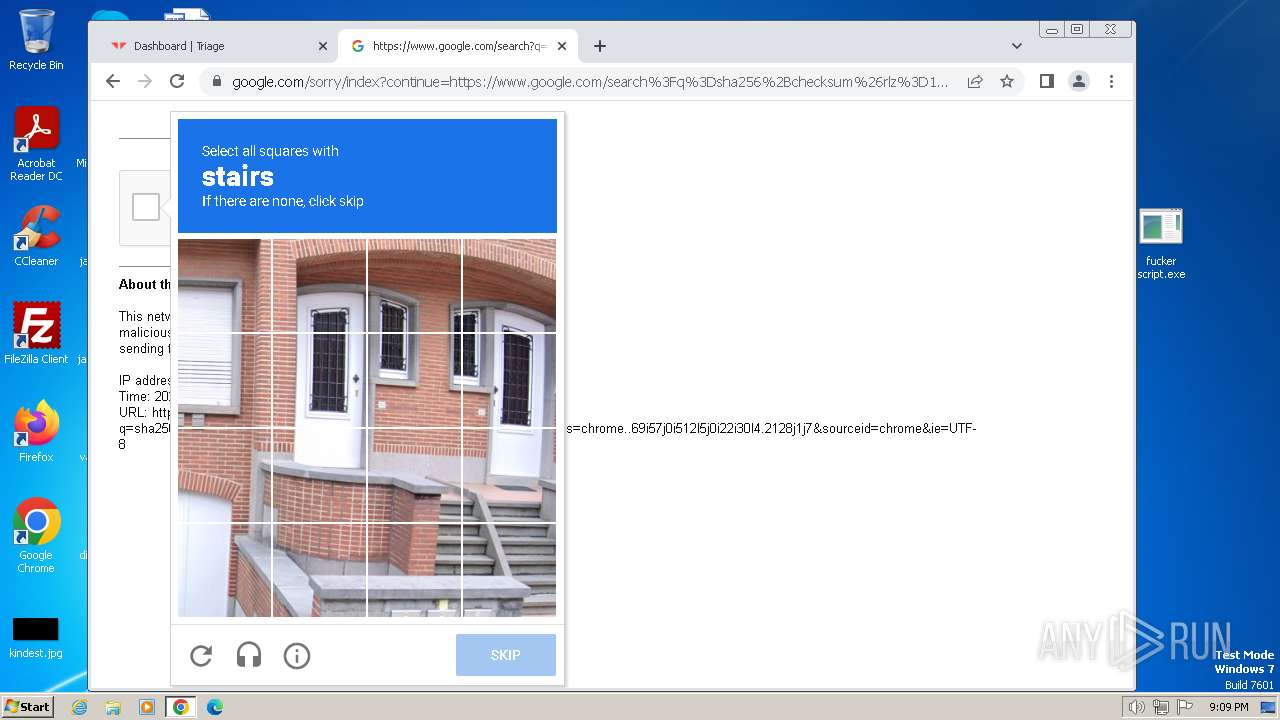1280x720 pixels.
Task: Close the Google search tab
Action: 562,46
